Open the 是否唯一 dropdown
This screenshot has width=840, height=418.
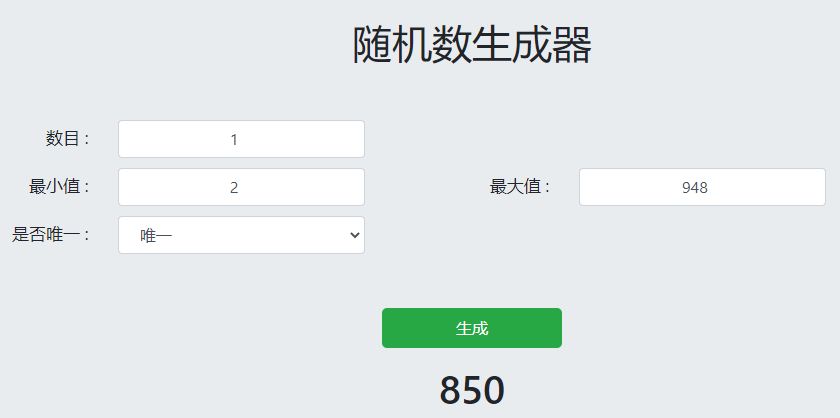click(x=241, y=235)
